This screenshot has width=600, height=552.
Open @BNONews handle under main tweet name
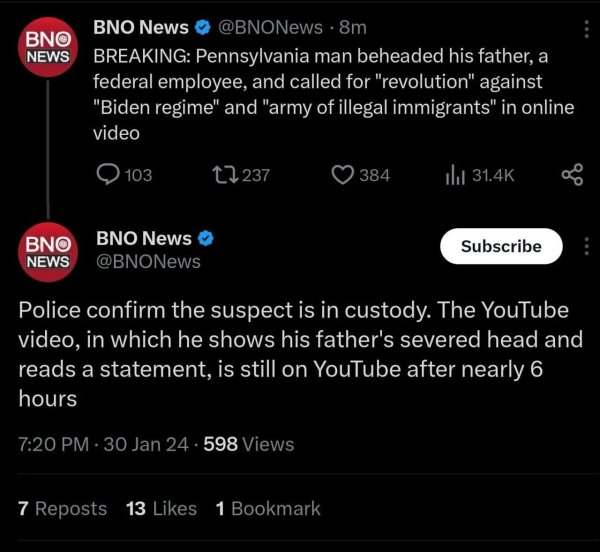tap(148, 262)
